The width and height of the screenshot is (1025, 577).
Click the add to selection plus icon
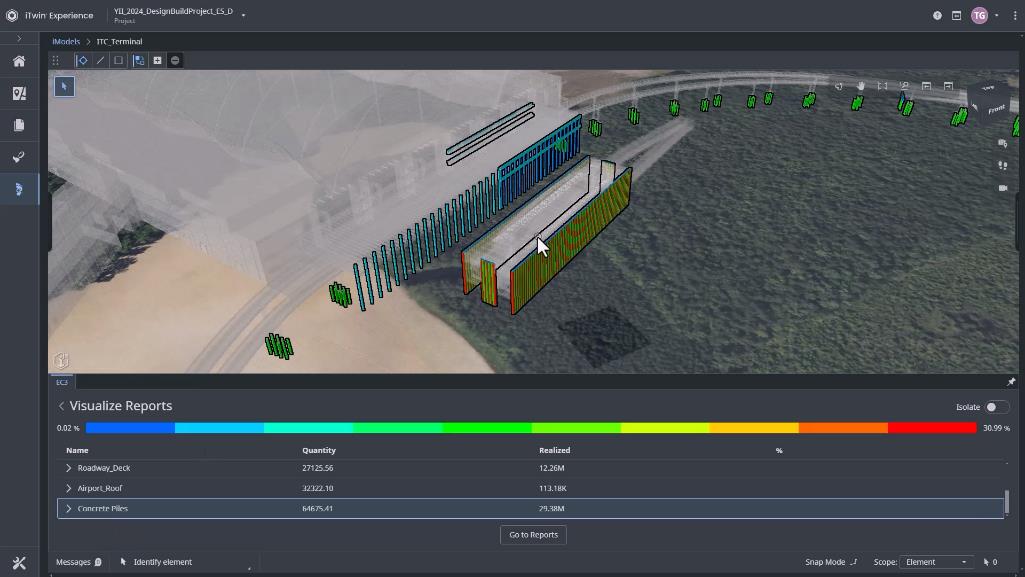point(157,61)
